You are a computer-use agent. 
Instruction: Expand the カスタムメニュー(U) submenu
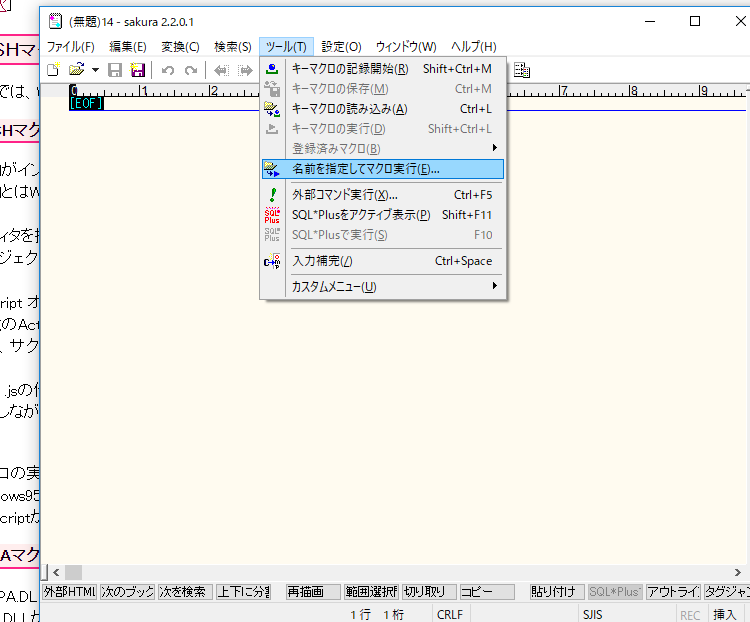383,287
